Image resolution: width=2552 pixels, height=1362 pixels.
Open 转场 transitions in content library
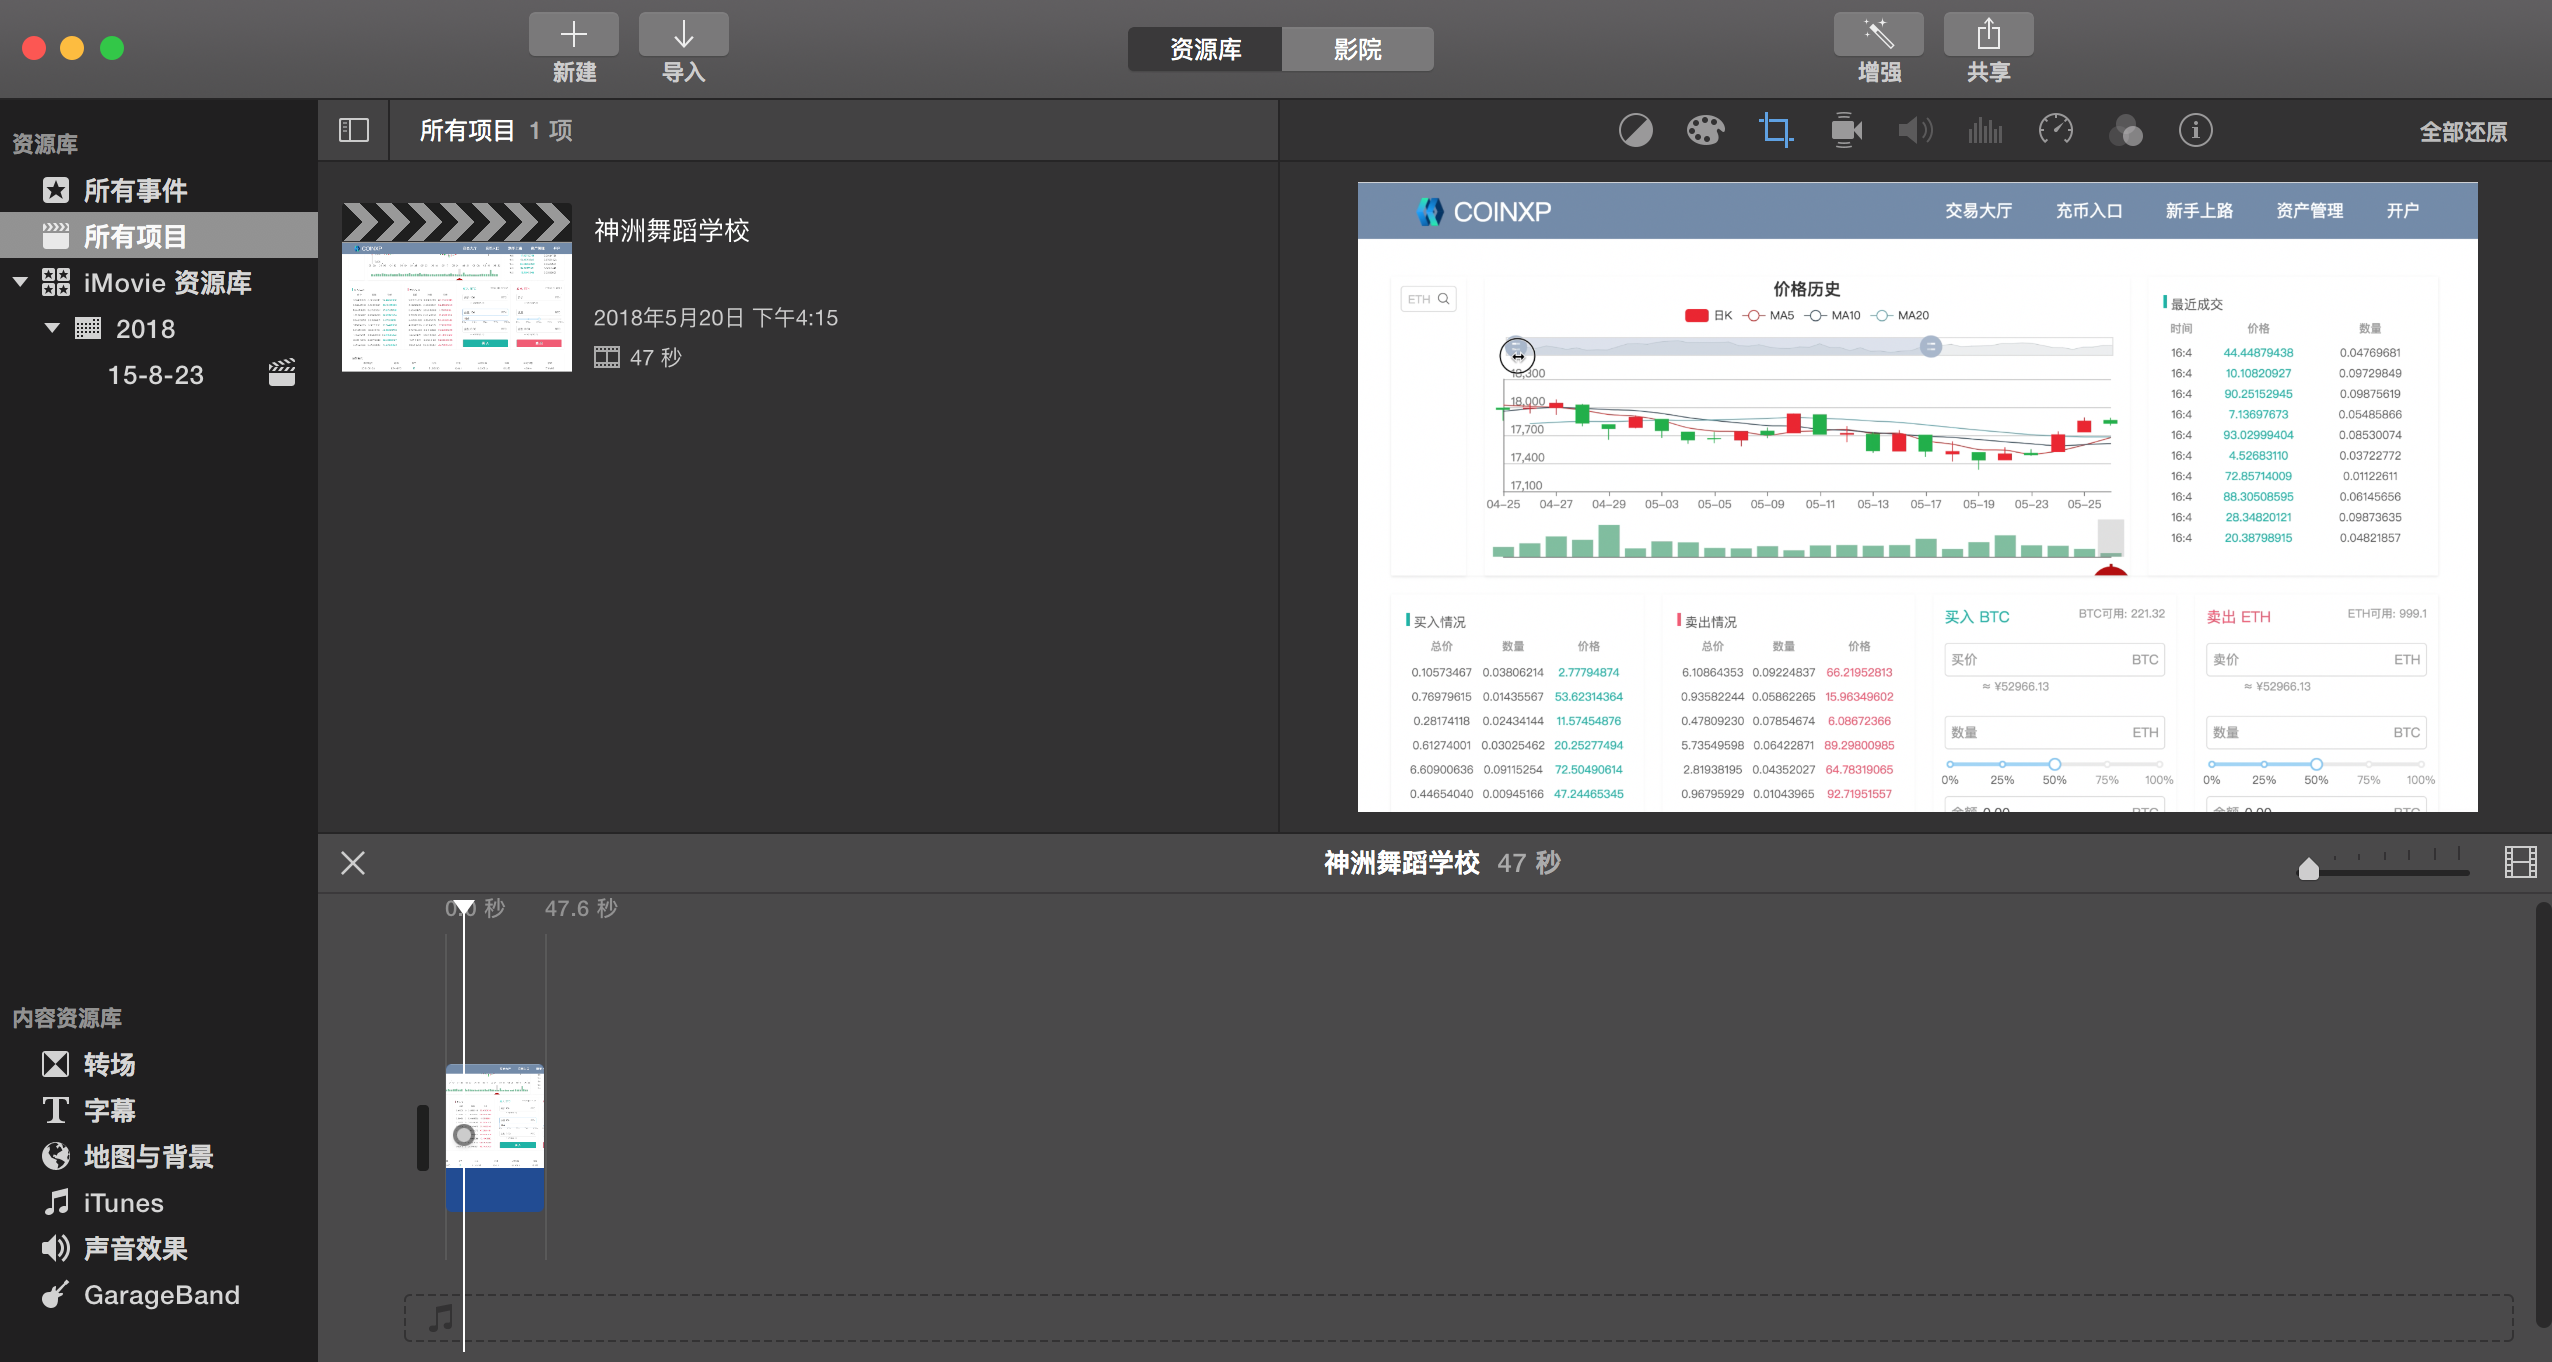point(109,1065)
